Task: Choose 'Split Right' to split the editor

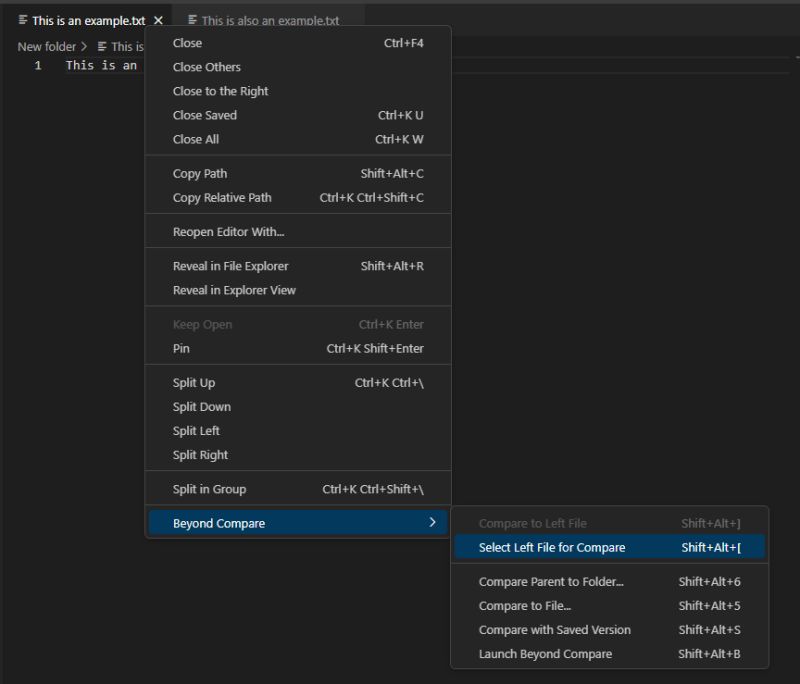Action: pos(202,454)
